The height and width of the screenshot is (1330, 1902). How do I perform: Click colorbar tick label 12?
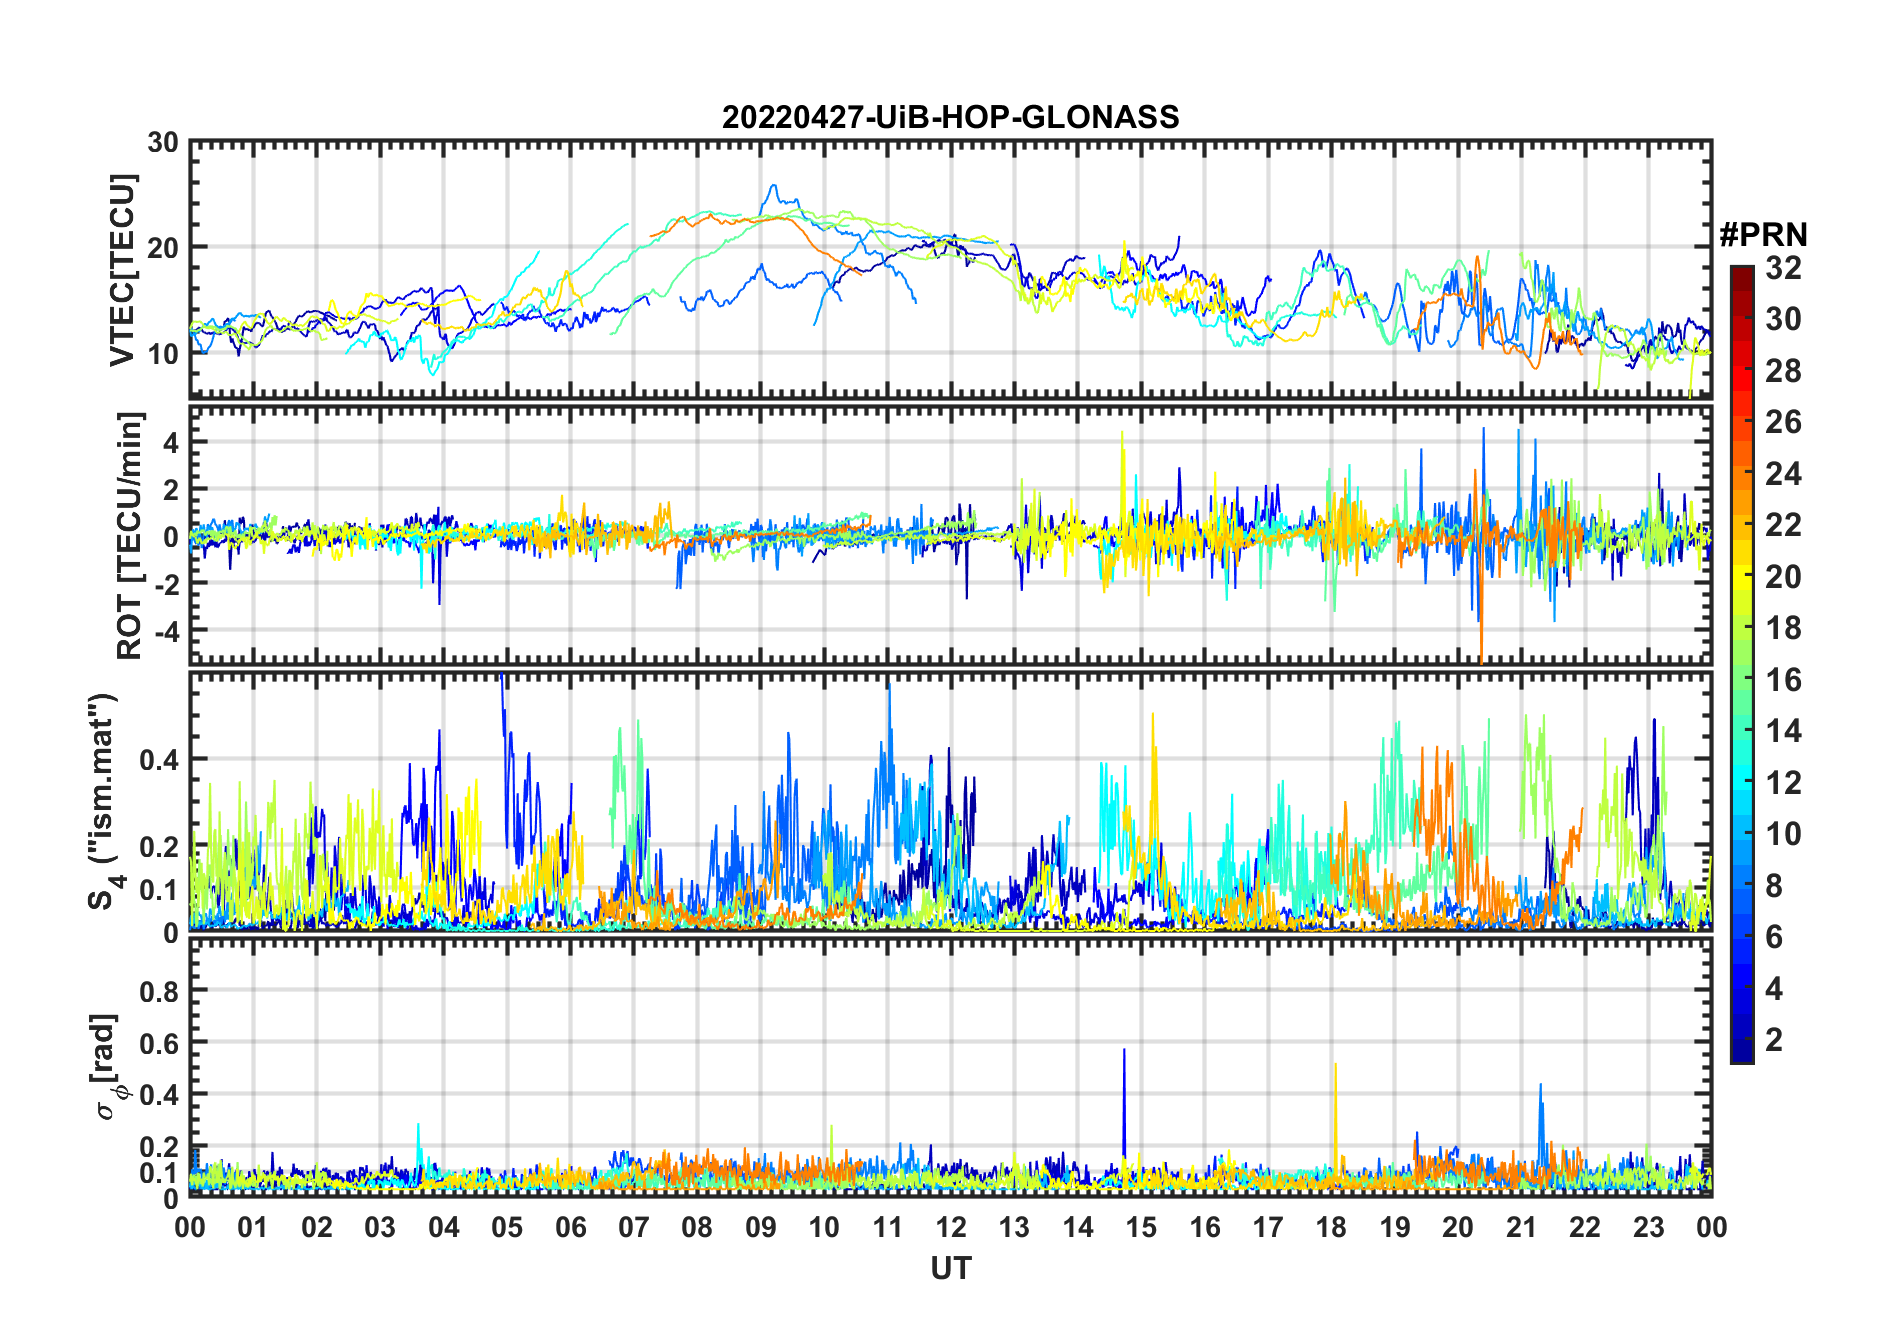click(1783, 782)
